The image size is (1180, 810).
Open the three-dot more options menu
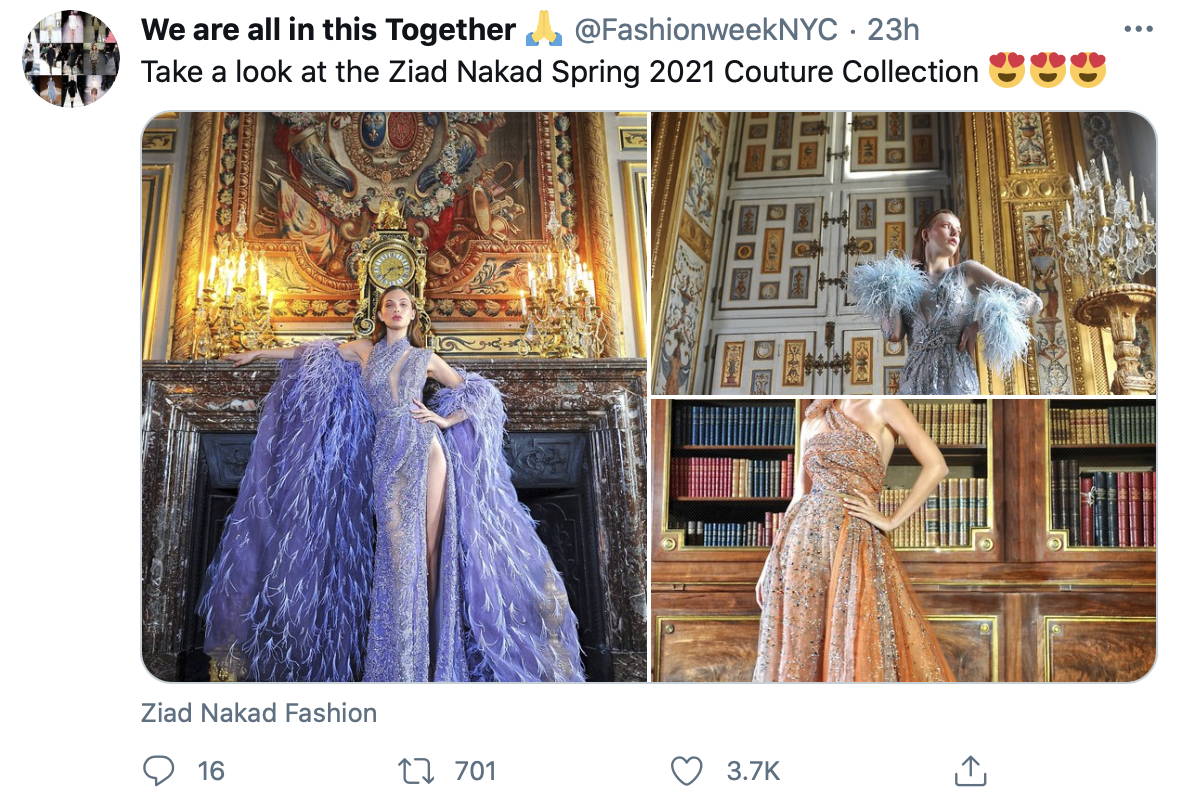(x=1138, y=29)
